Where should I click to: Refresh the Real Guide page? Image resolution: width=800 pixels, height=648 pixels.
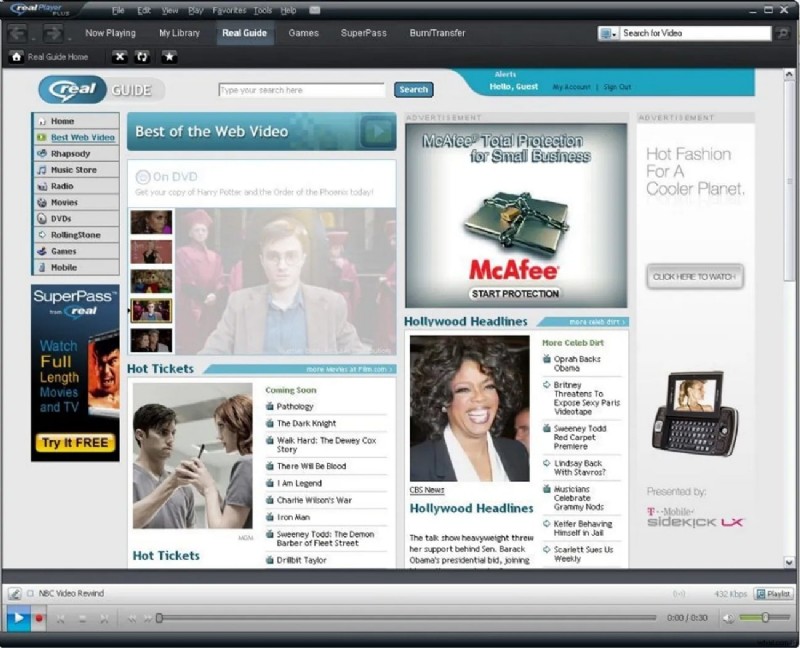pyautogui.click(x=143, y=57)
